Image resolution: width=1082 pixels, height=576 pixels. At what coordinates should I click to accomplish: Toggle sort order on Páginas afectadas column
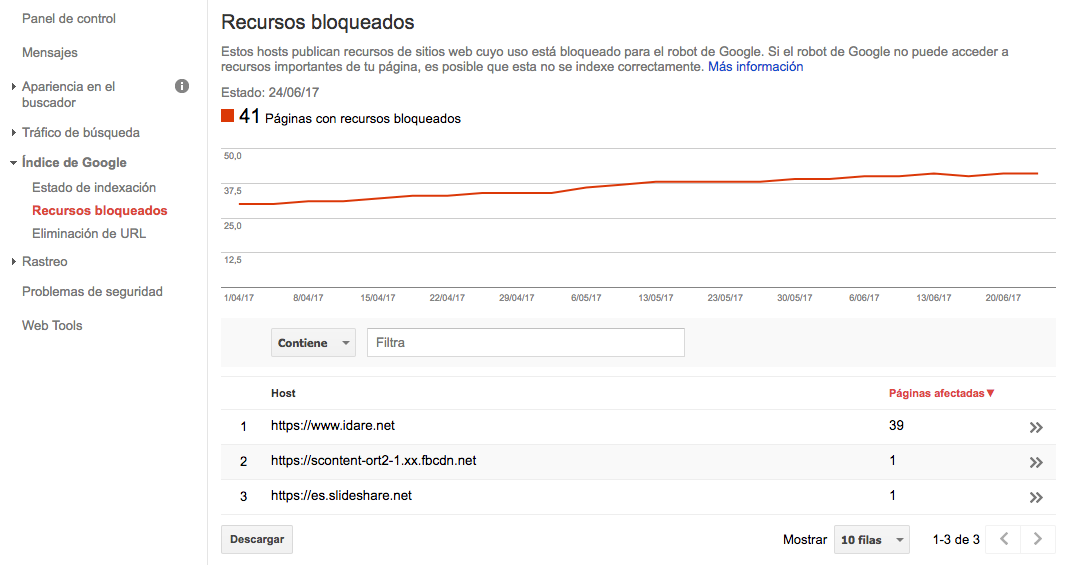click(940, 393)
